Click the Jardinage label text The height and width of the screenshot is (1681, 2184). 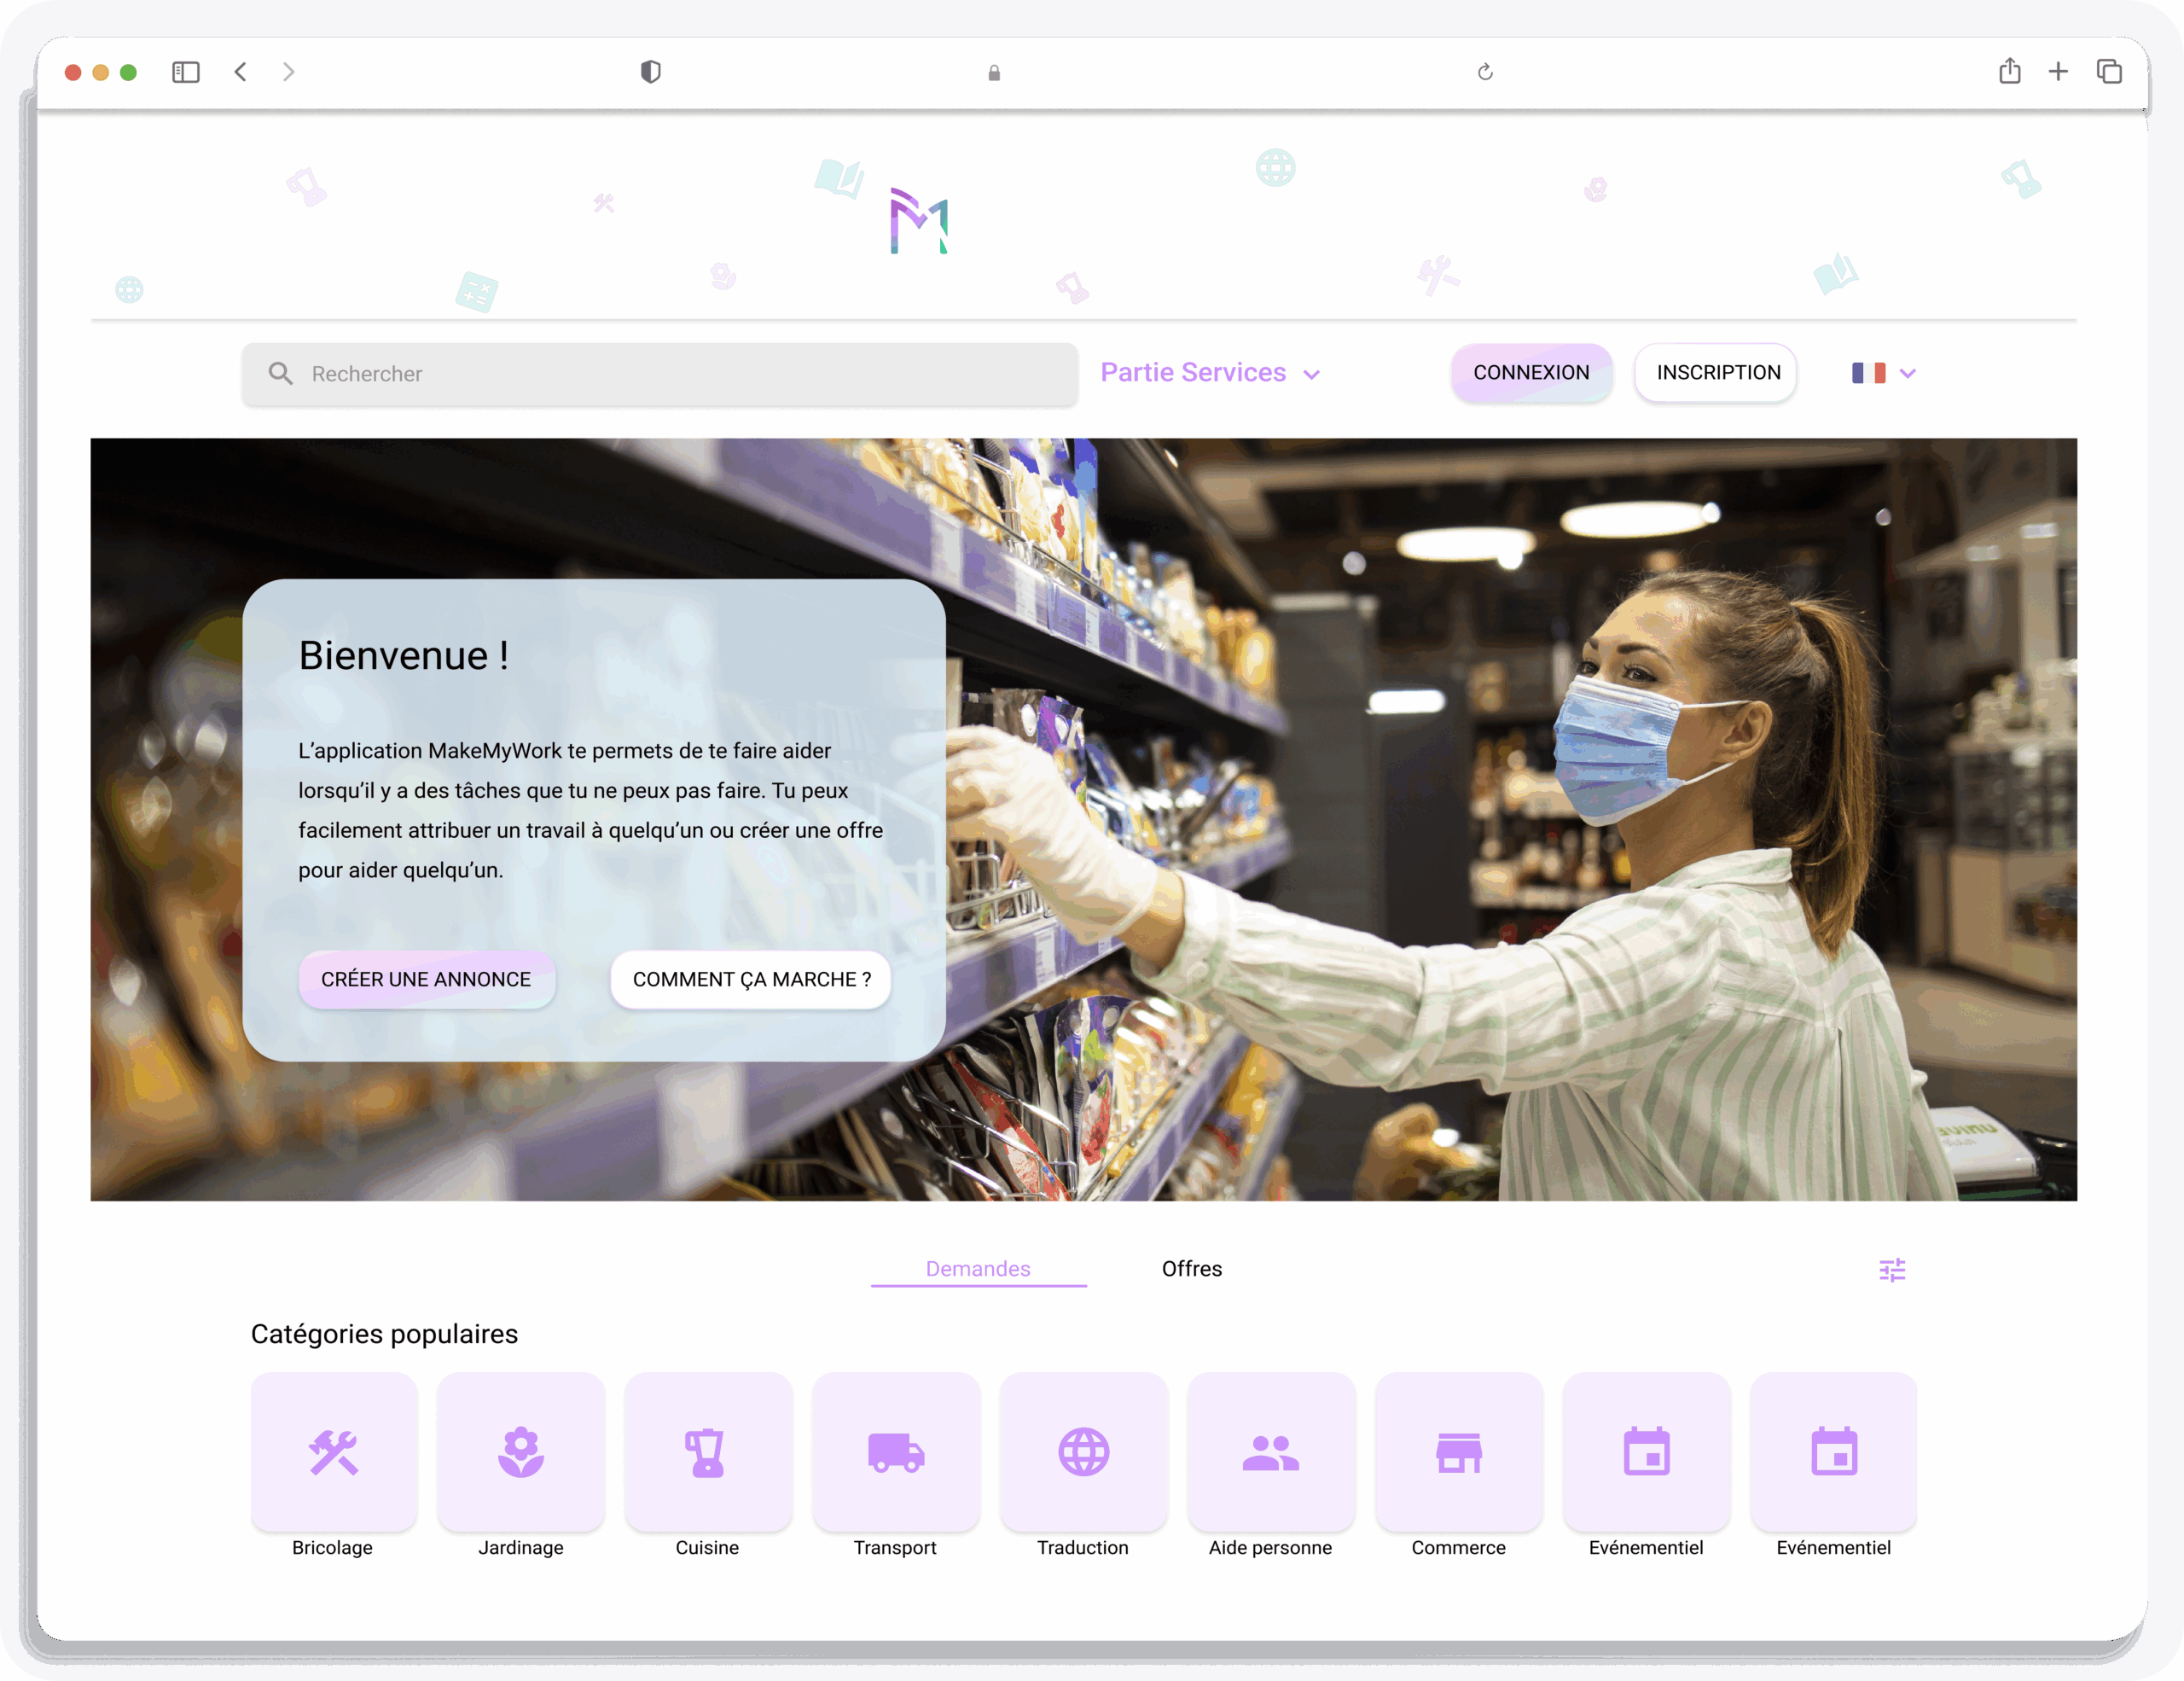point(521,1548)
